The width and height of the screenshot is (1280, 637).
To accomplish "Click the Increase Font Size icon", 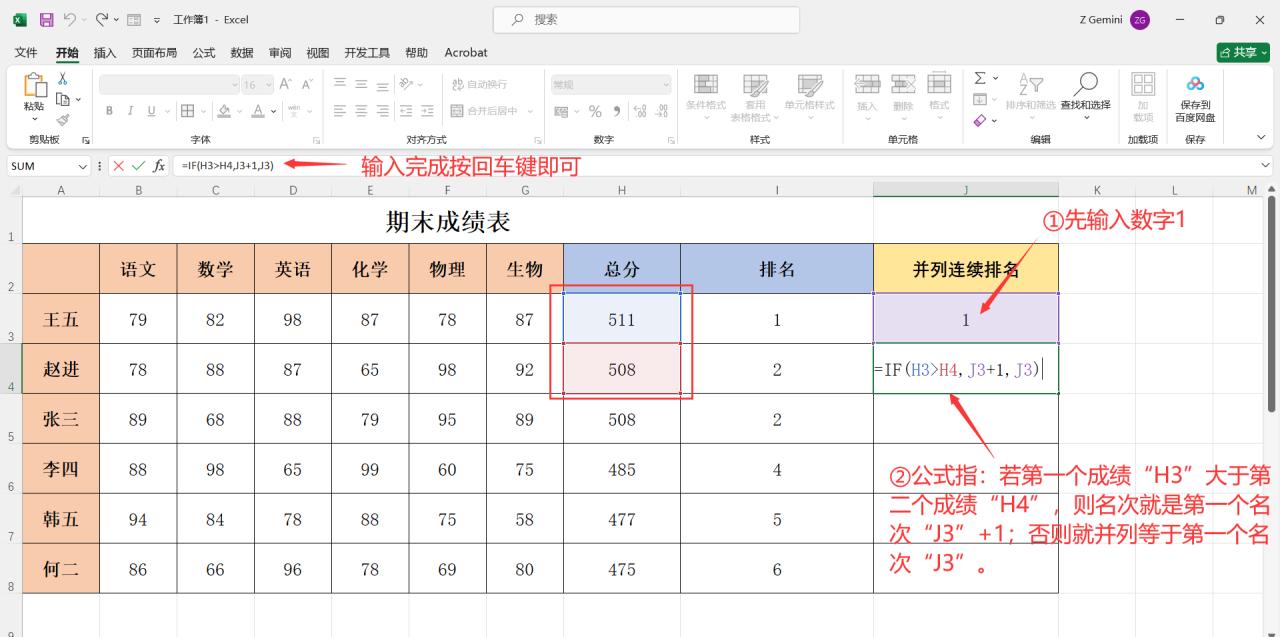I will click(x=286, y=84).
